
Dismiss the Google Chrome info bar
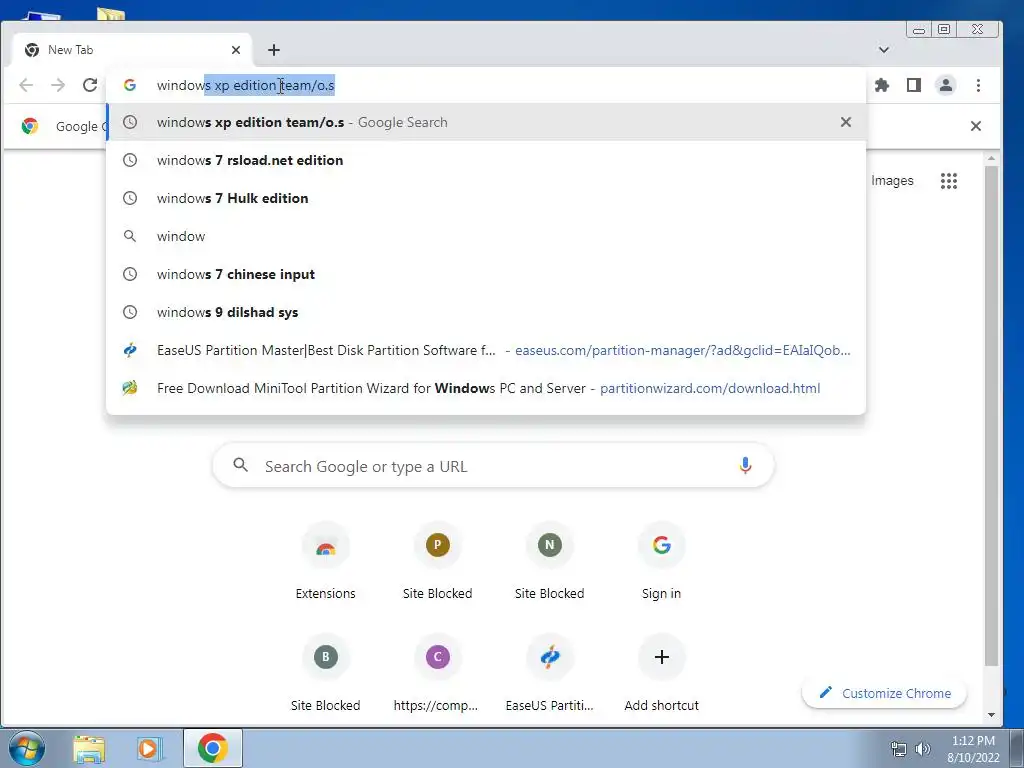(976, 126)
